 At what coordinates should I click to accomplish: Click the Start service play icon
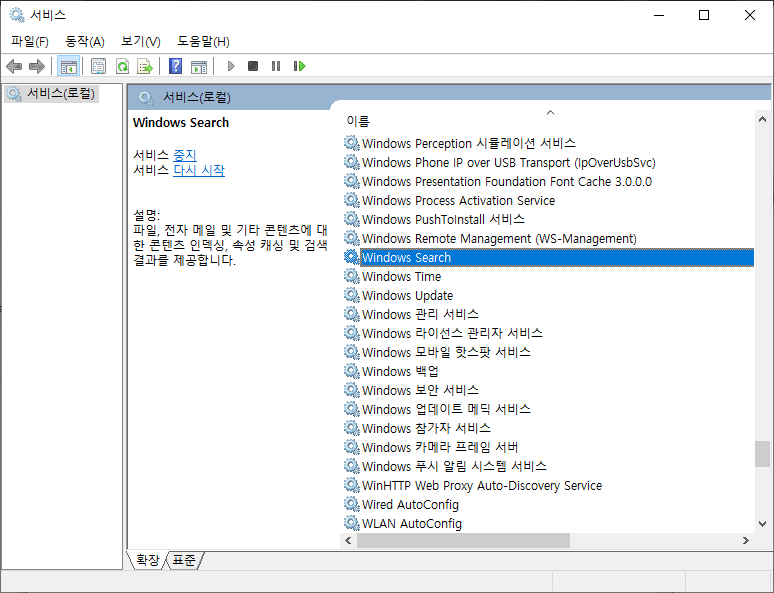(230, 66)
